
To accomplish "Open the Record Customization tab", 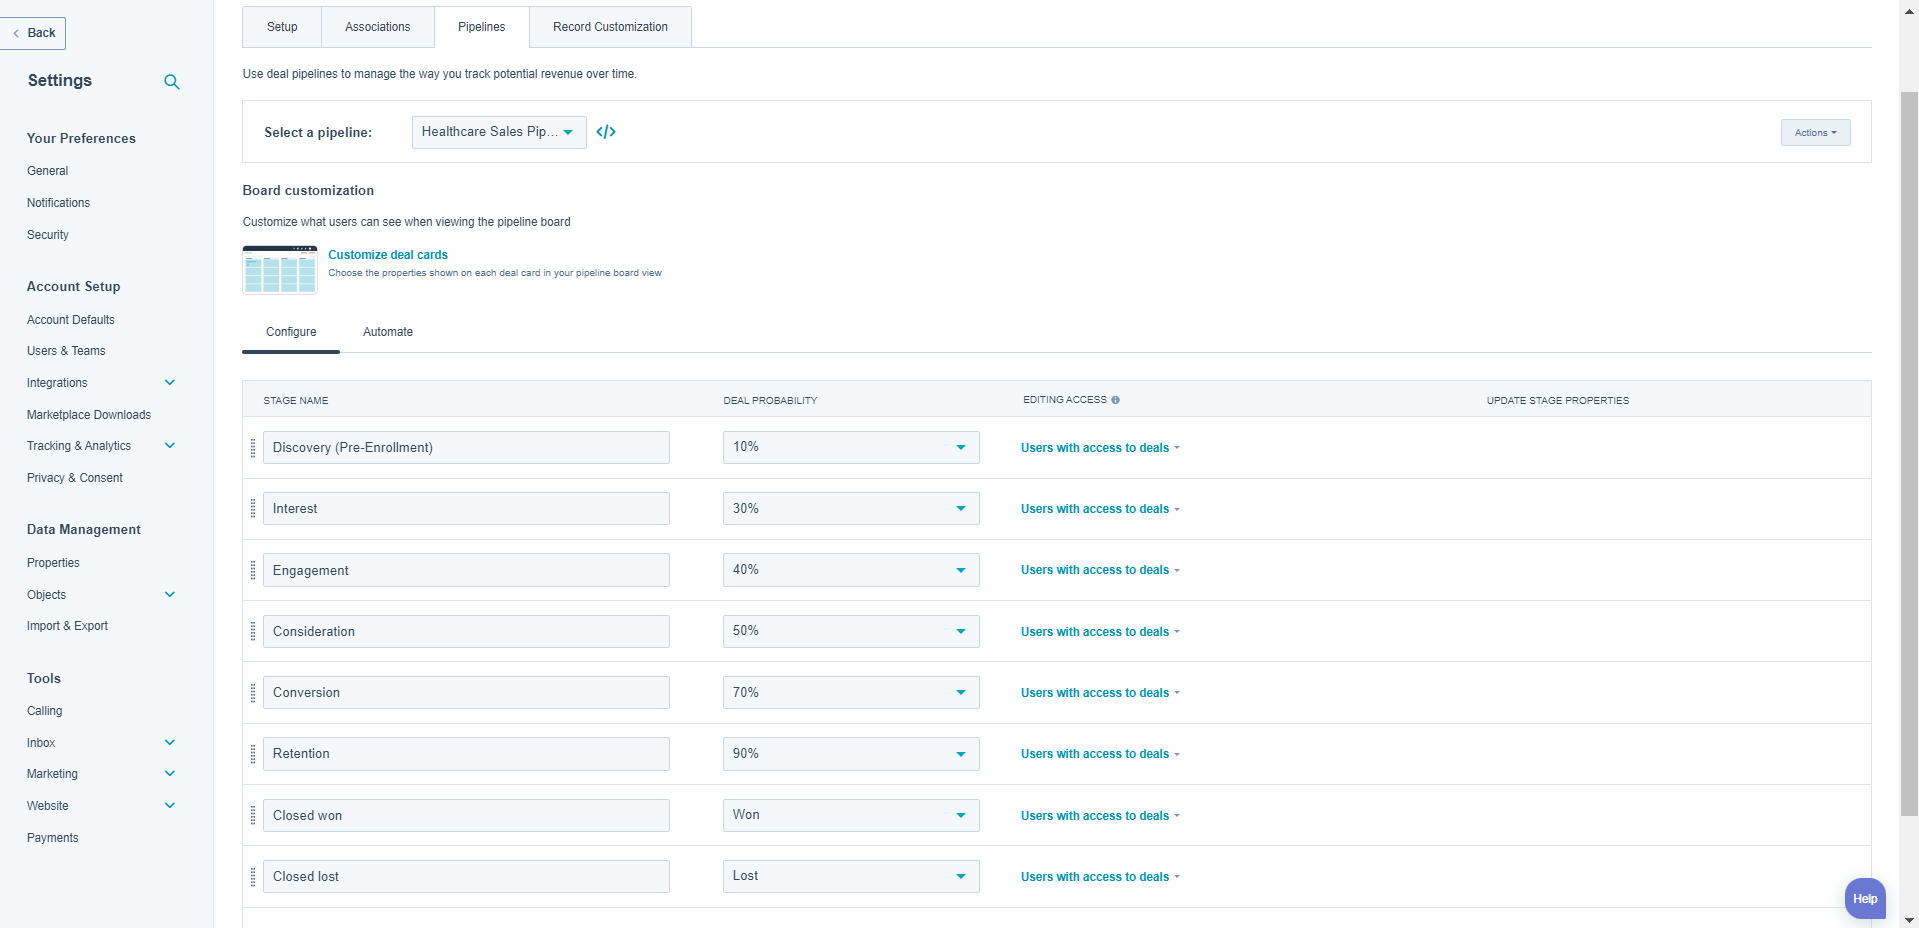I will click(x=609, y=26).
